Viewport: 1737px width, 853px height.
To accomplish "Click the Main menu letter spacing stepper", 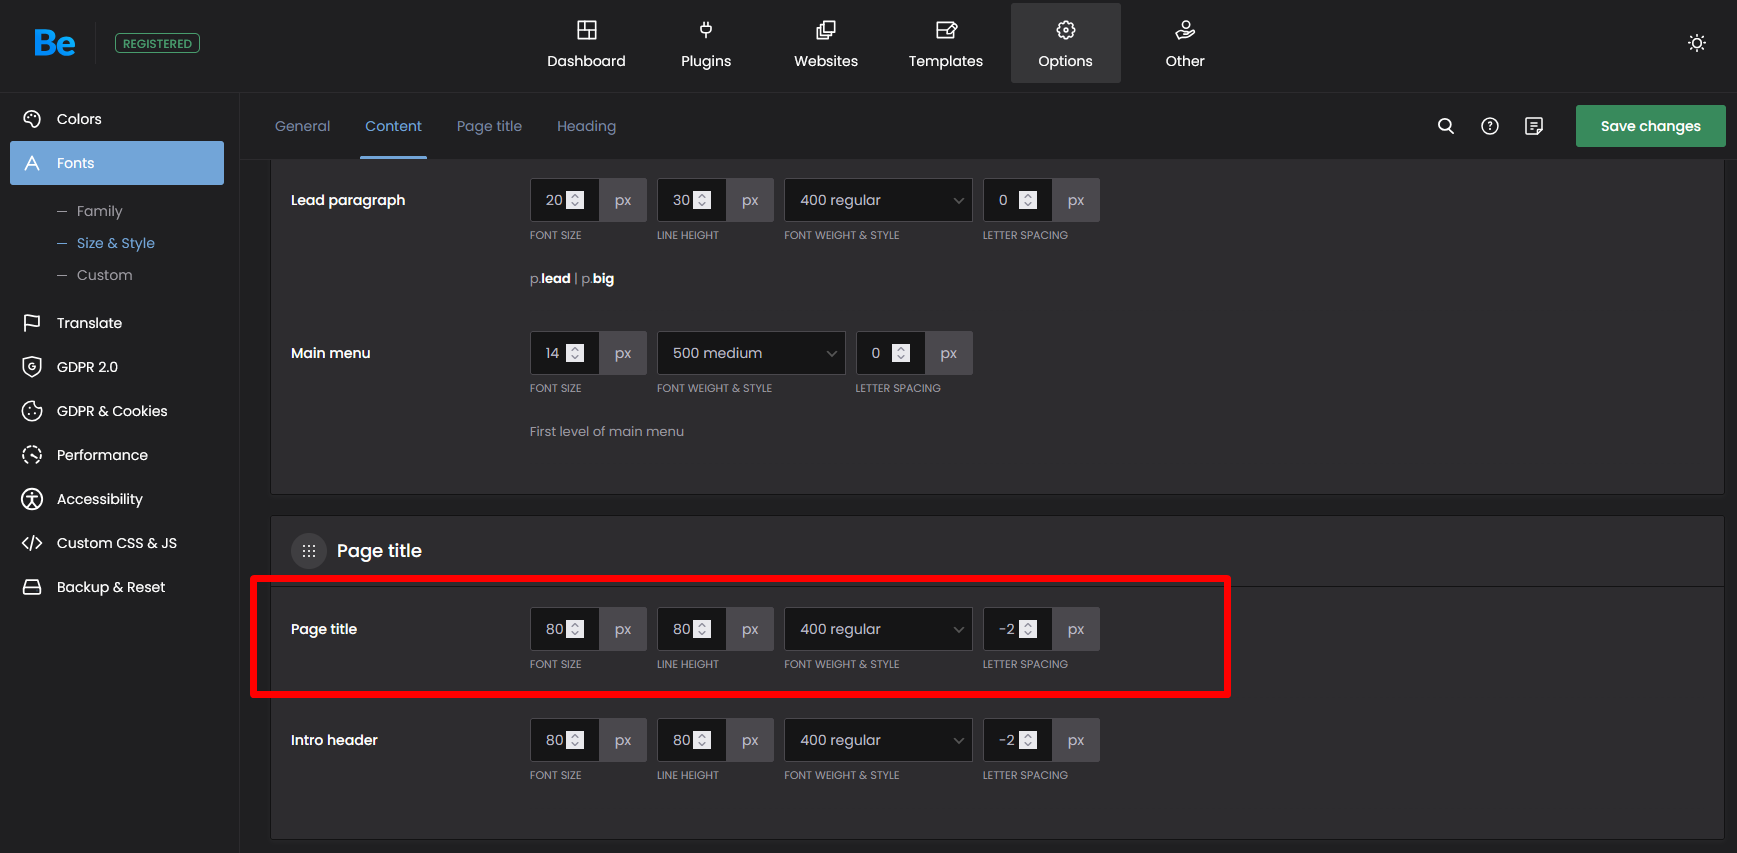I will pyautogui.click(x=901, y=353).
